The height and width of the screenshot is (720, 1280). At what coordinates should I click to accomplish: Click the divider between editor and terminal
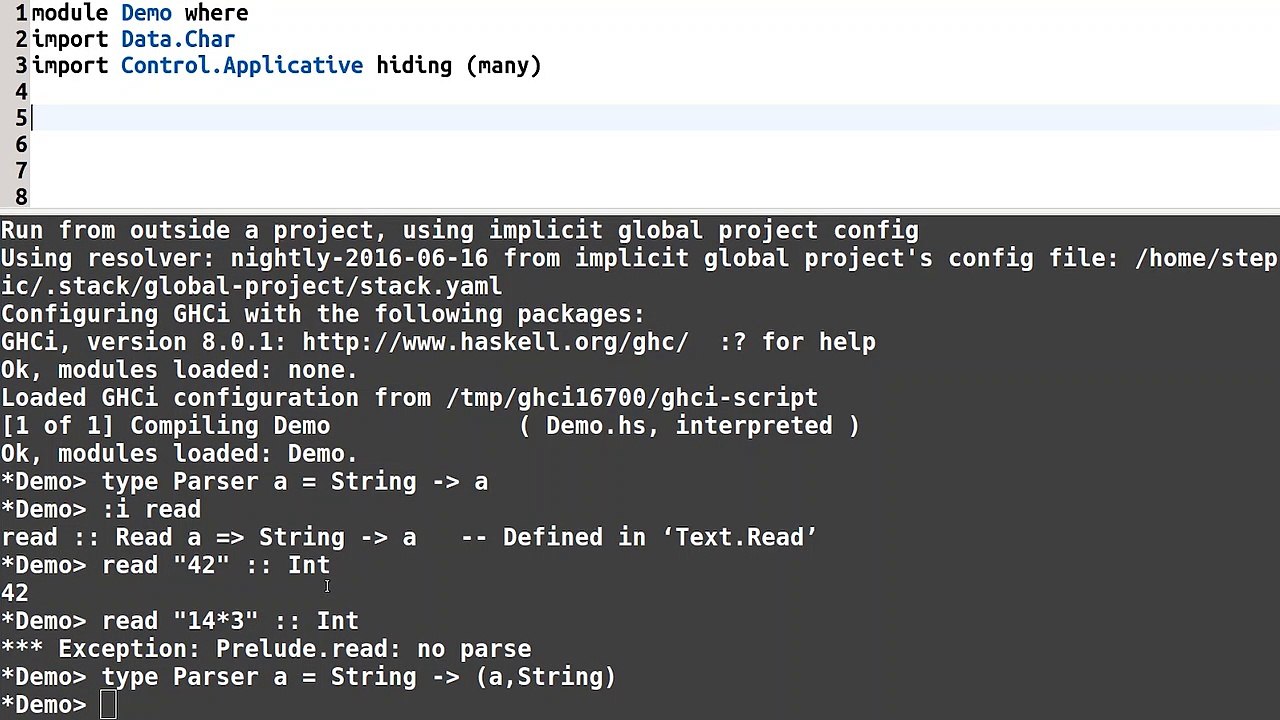[x=640, y=212]
